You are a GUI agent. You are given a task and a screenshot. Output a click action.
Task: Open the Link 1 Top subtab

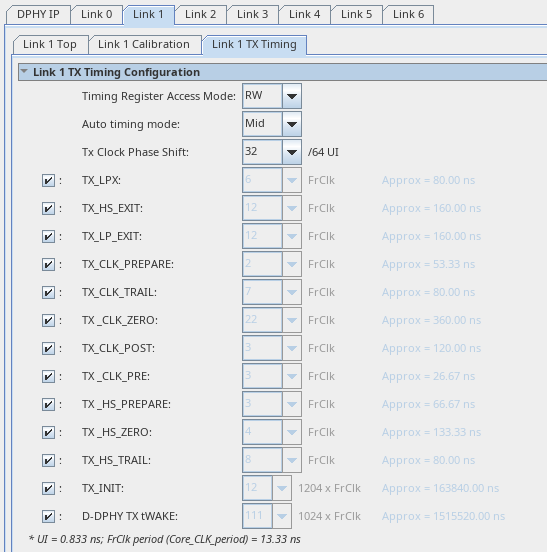(50, 44)
